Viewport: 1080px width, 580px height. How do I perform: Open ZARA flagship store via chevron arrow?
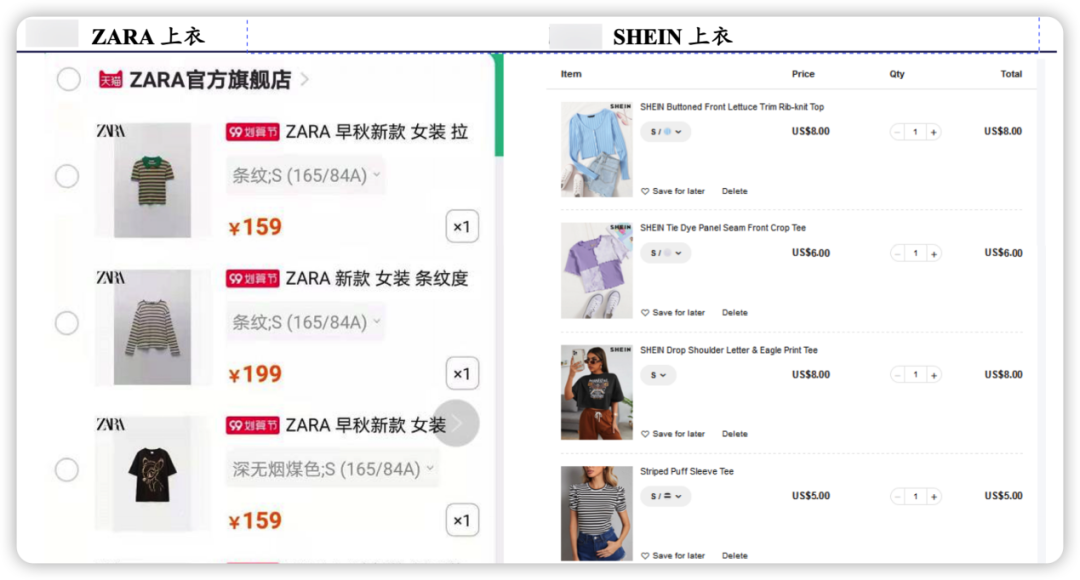[x=304, y=80]
